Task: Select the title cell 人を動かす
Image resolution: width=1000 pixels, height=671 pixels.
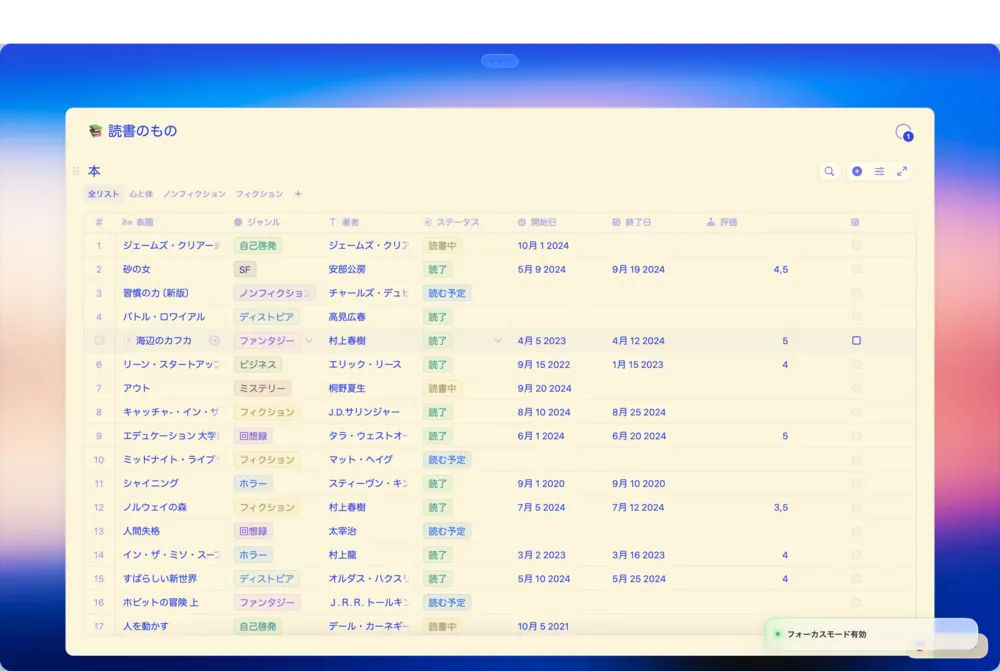Action: pos(146,626)
